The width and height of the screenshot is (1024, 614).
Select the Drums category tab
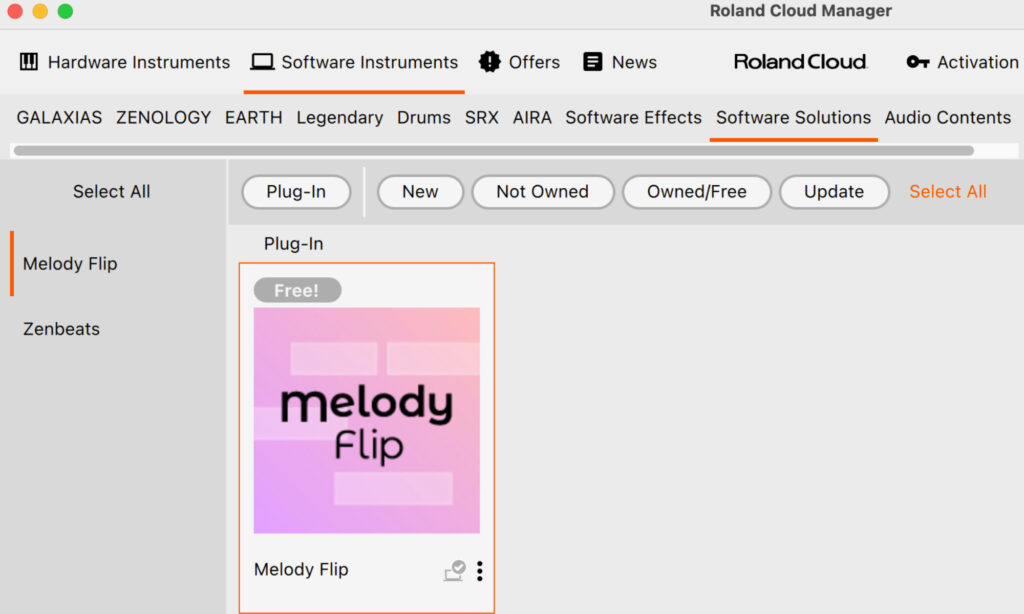[424, 118]
